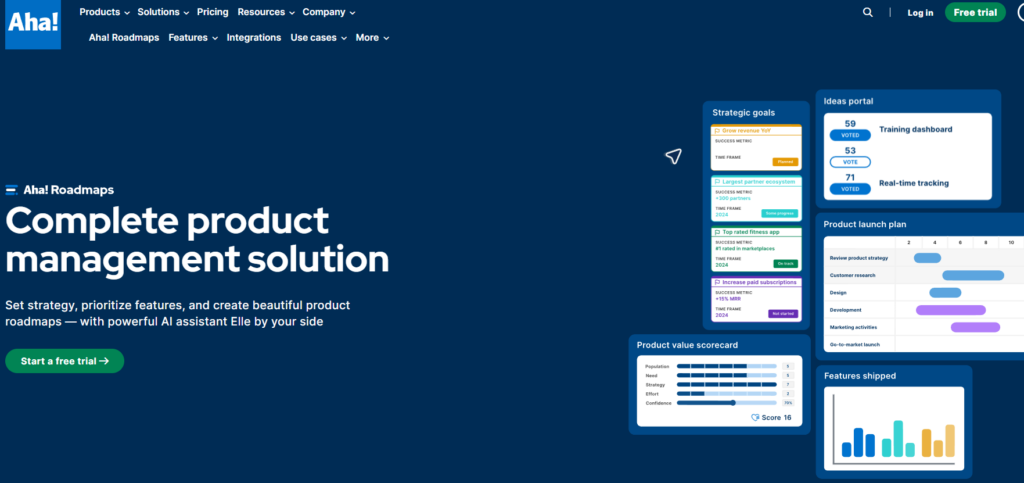The width and height of the screenshot is (1024, 483).
Task: Click flag icon on Grow revenue YoY goal
Action: [x=718, y=131]
